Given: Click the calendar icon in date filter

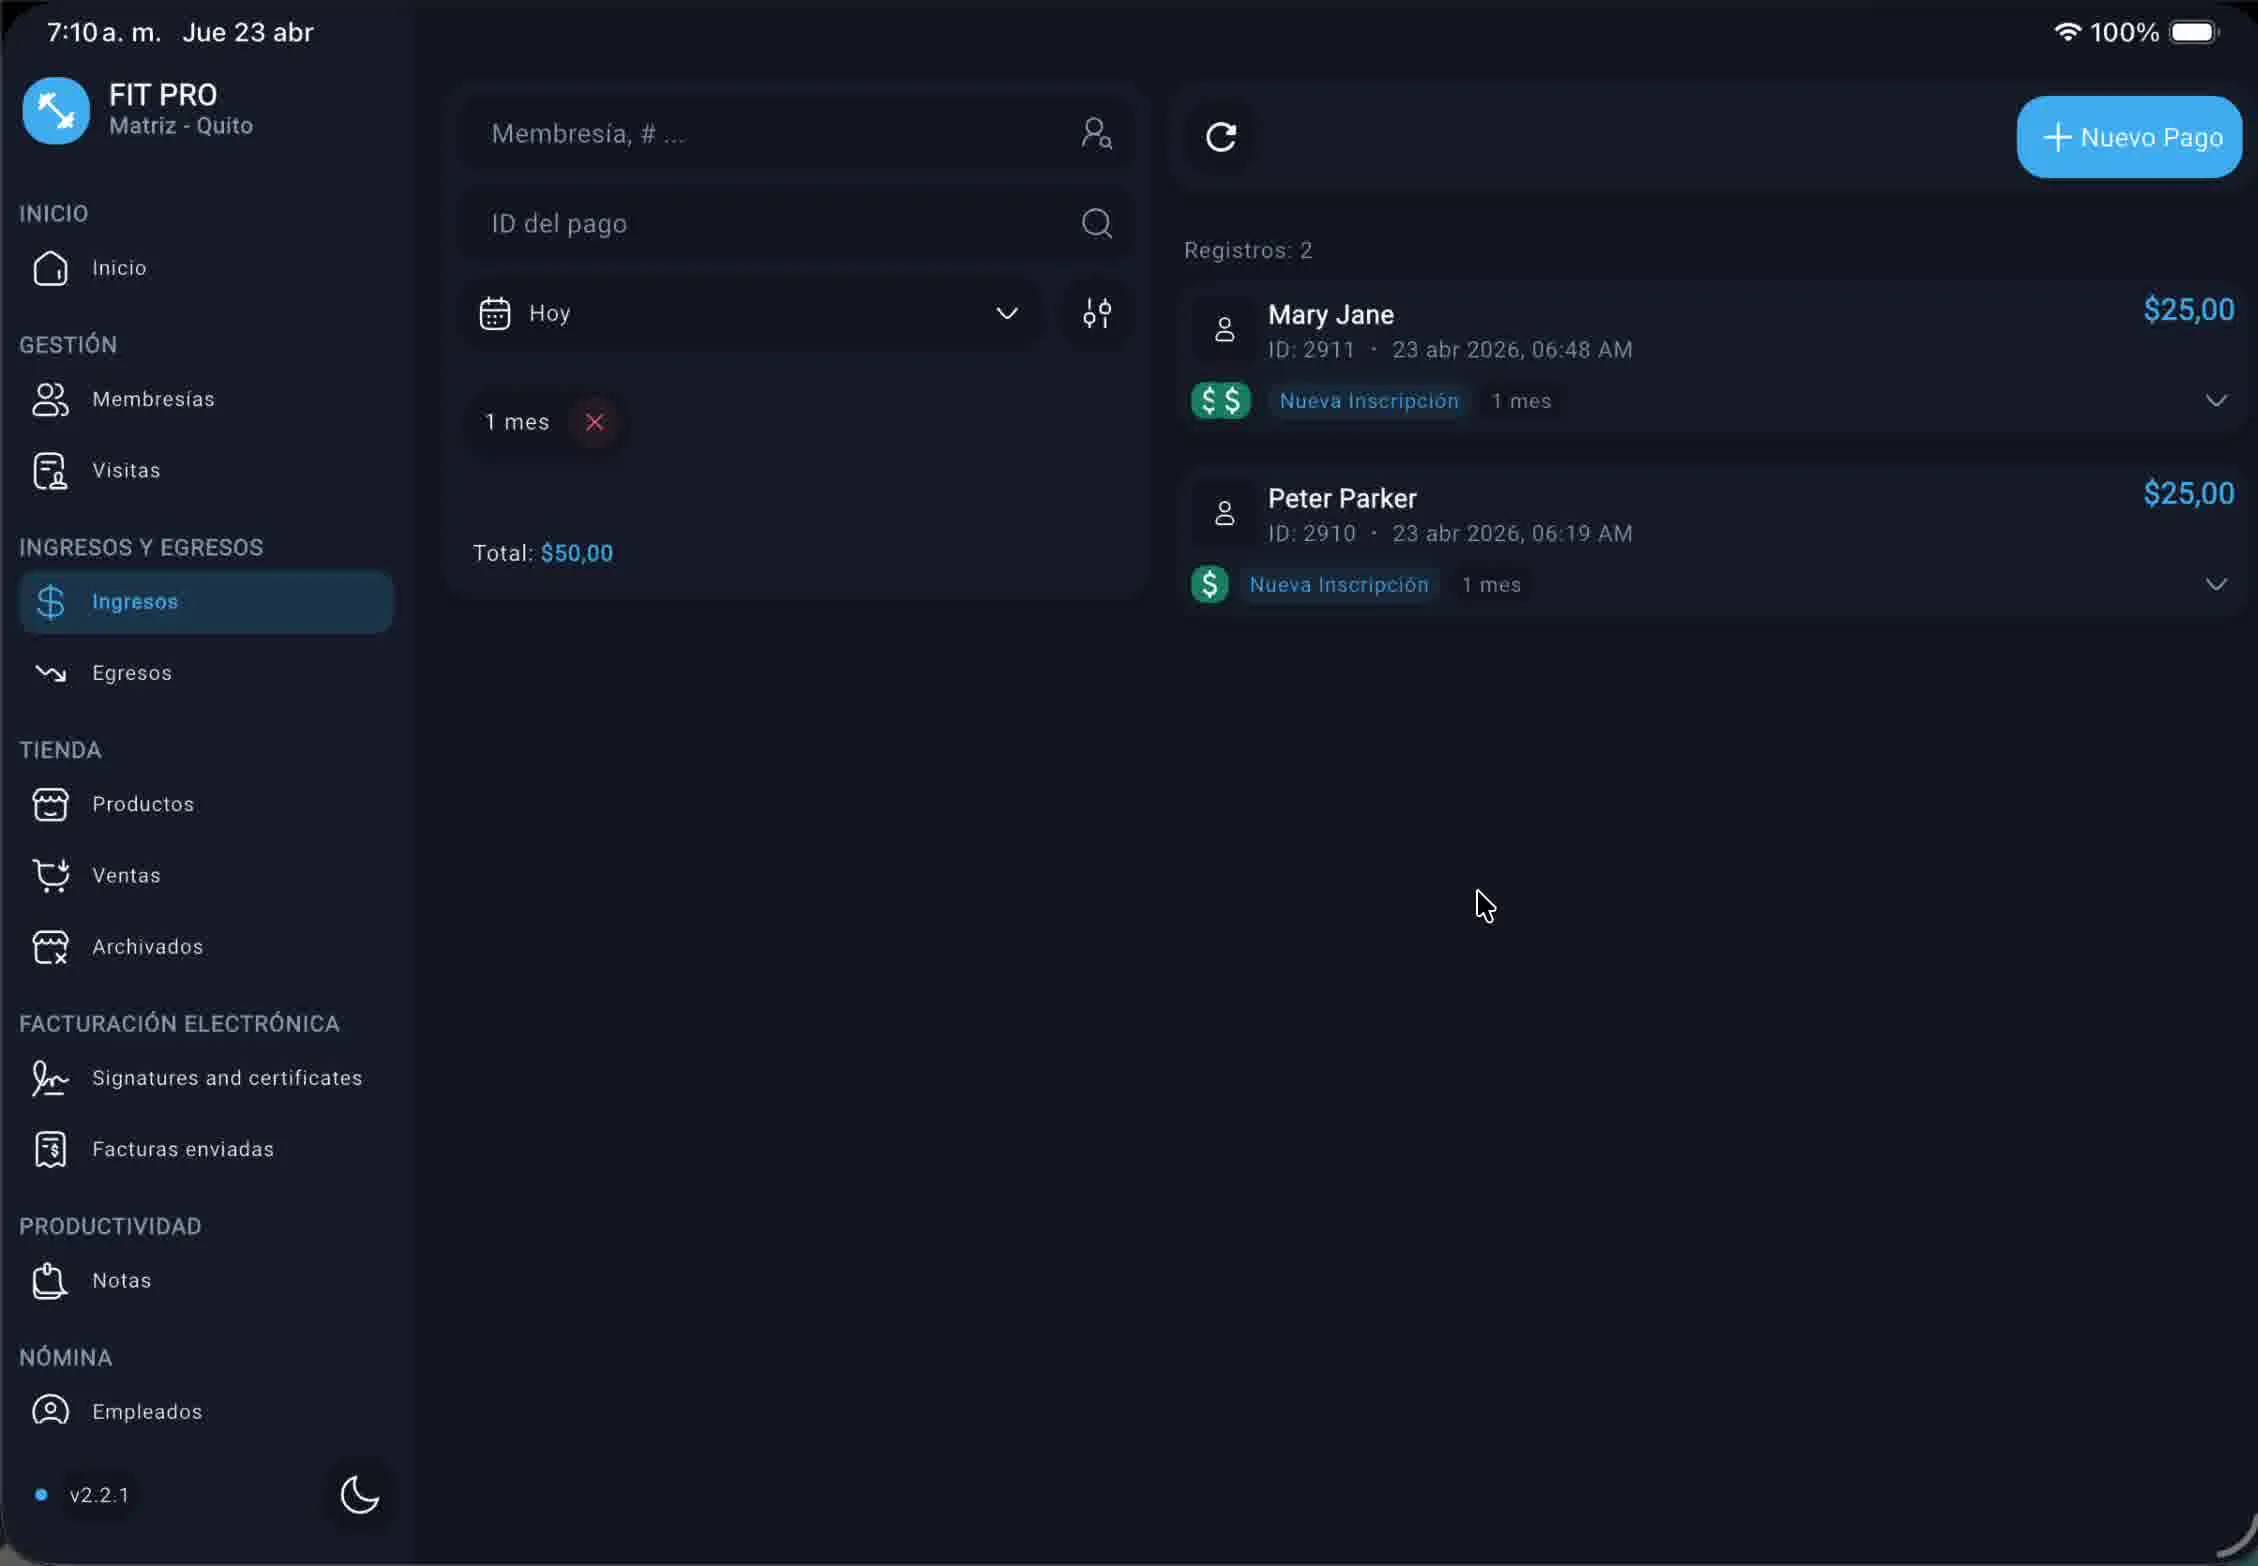Looking at the screenshot, I should [495, 314].
